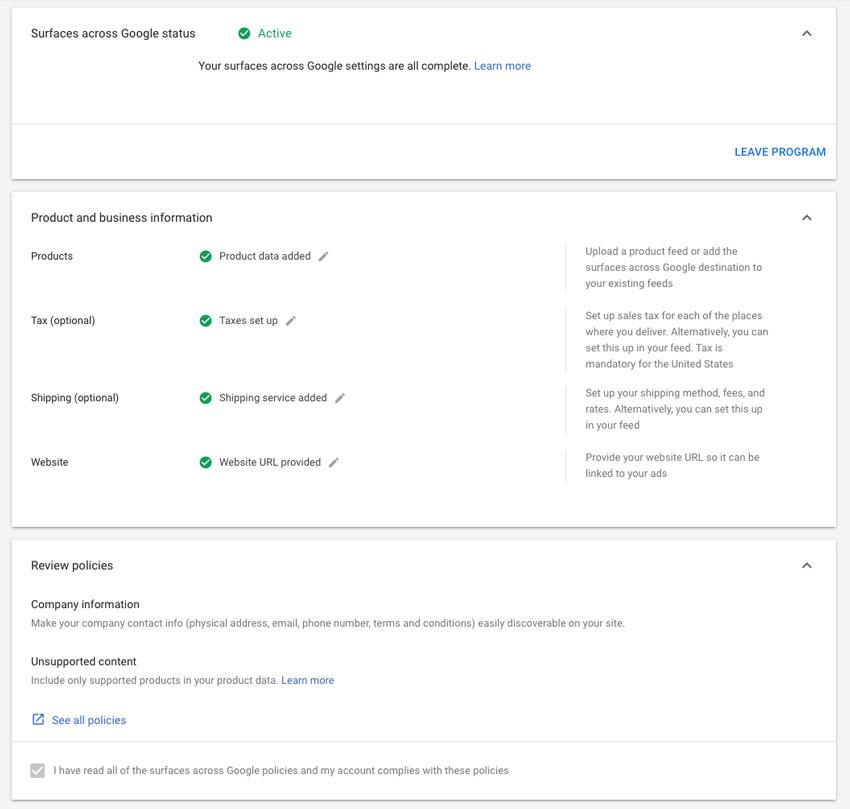This screenshot has width=850, height=809.
Task: Click the edit pencil next to Website URL provided
Action: tap(334, 463)
